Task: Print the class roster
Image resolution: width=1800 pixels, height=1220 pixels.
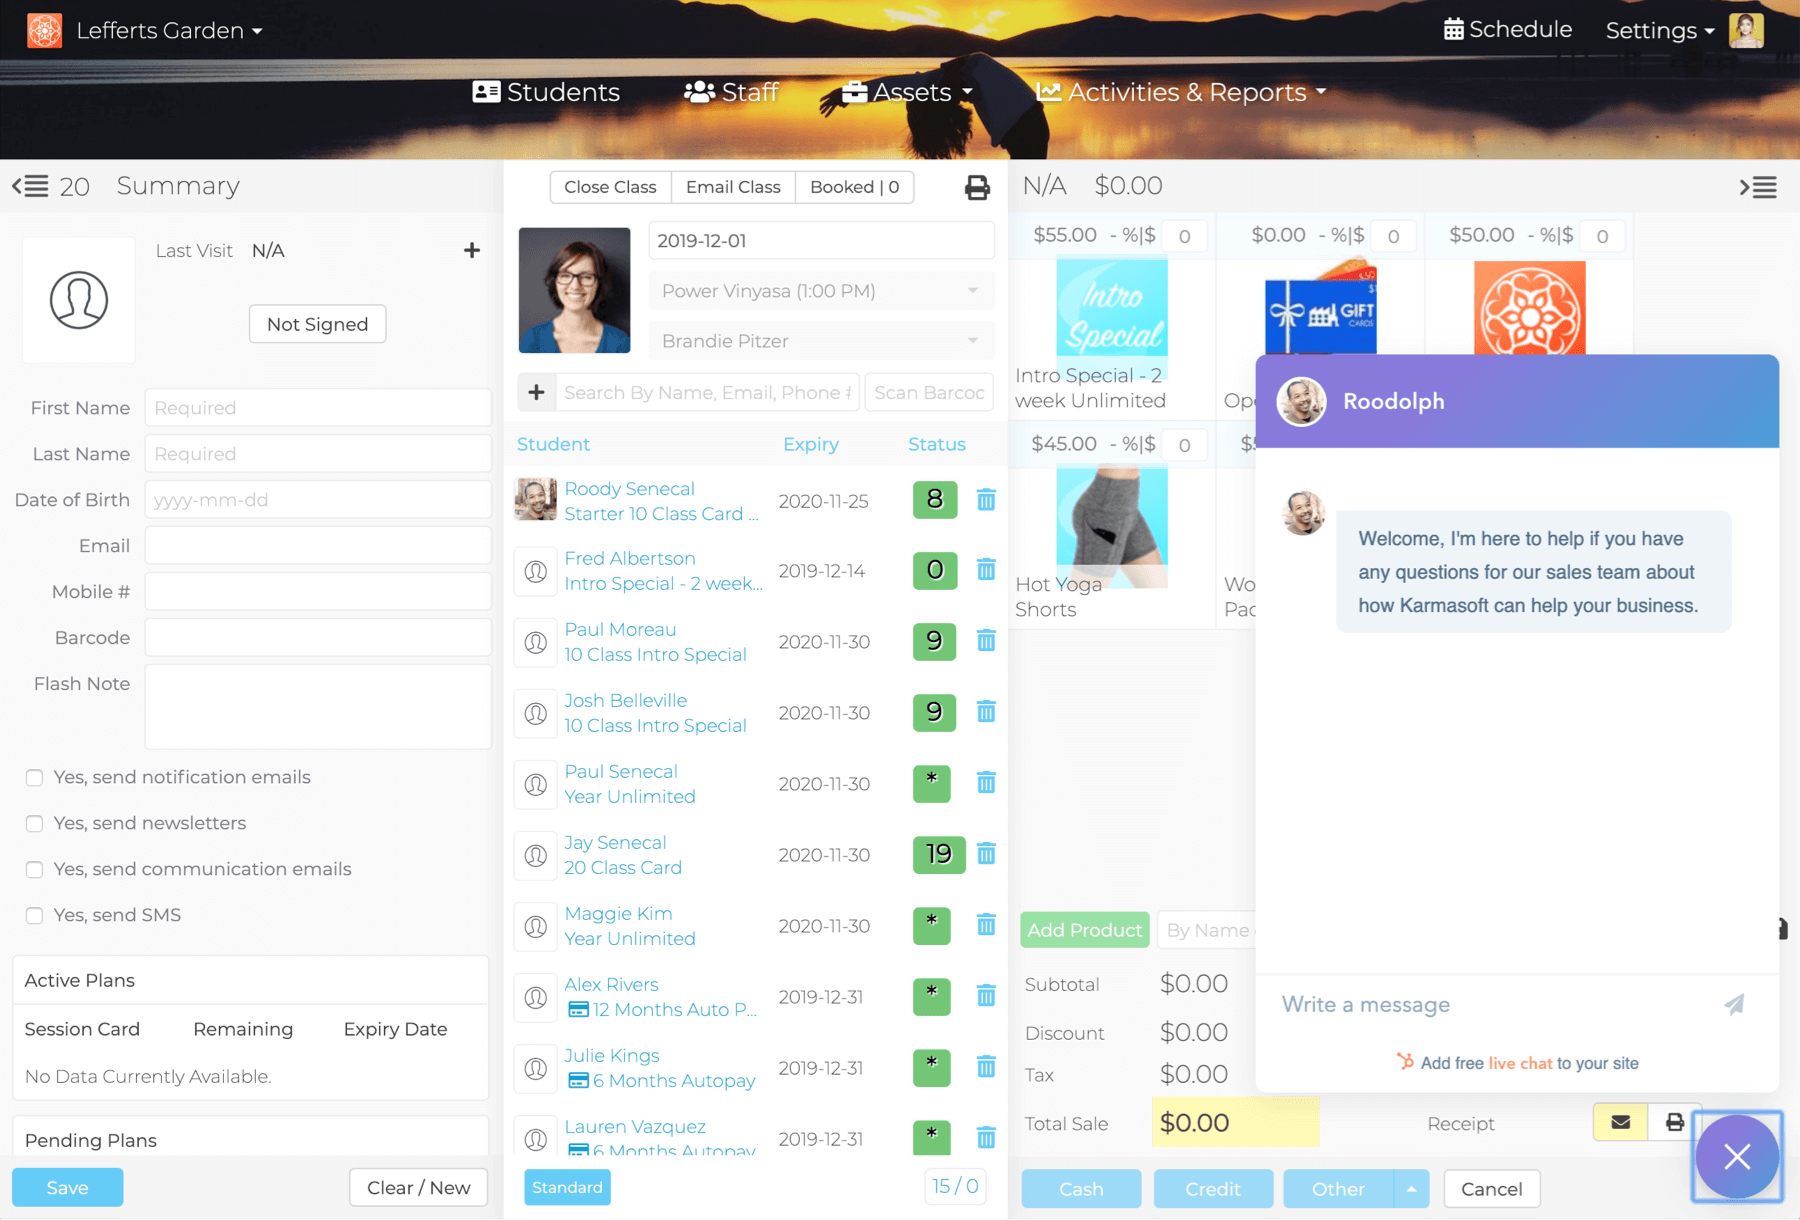Action: 977,187
